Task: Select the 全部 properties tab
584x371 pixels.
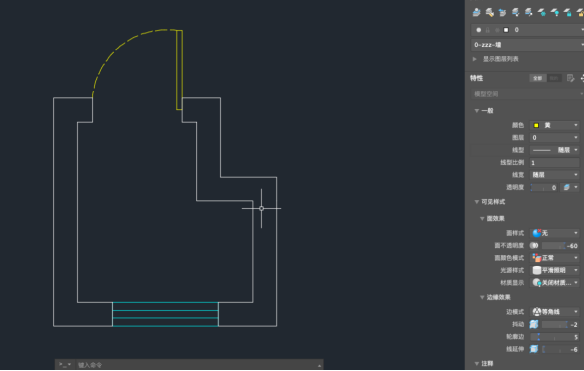Action: point(537,78)
